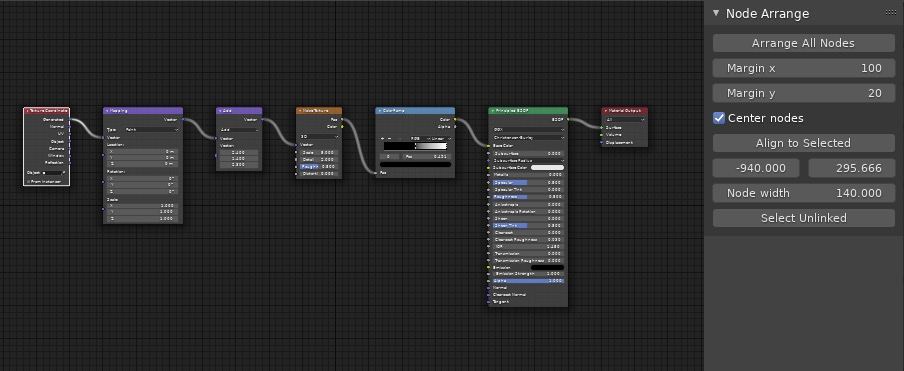Click the Node Arrange panel drag handle dots
This screenshot has height=371, width=904.
[x=890, y=13]
